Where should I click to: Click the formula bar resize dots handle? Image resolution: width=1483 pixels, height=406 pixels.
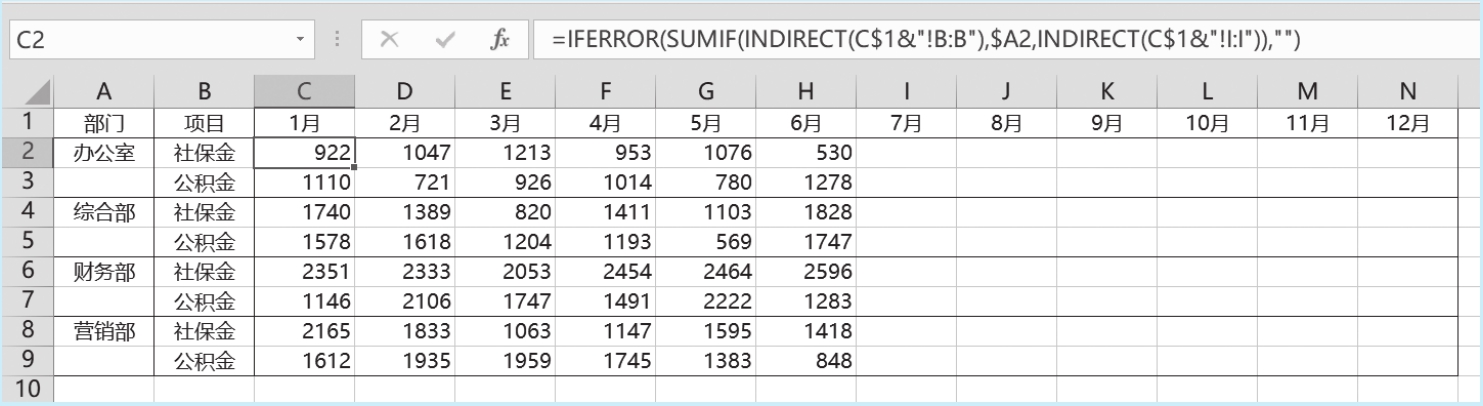click(x=337, y=41)
